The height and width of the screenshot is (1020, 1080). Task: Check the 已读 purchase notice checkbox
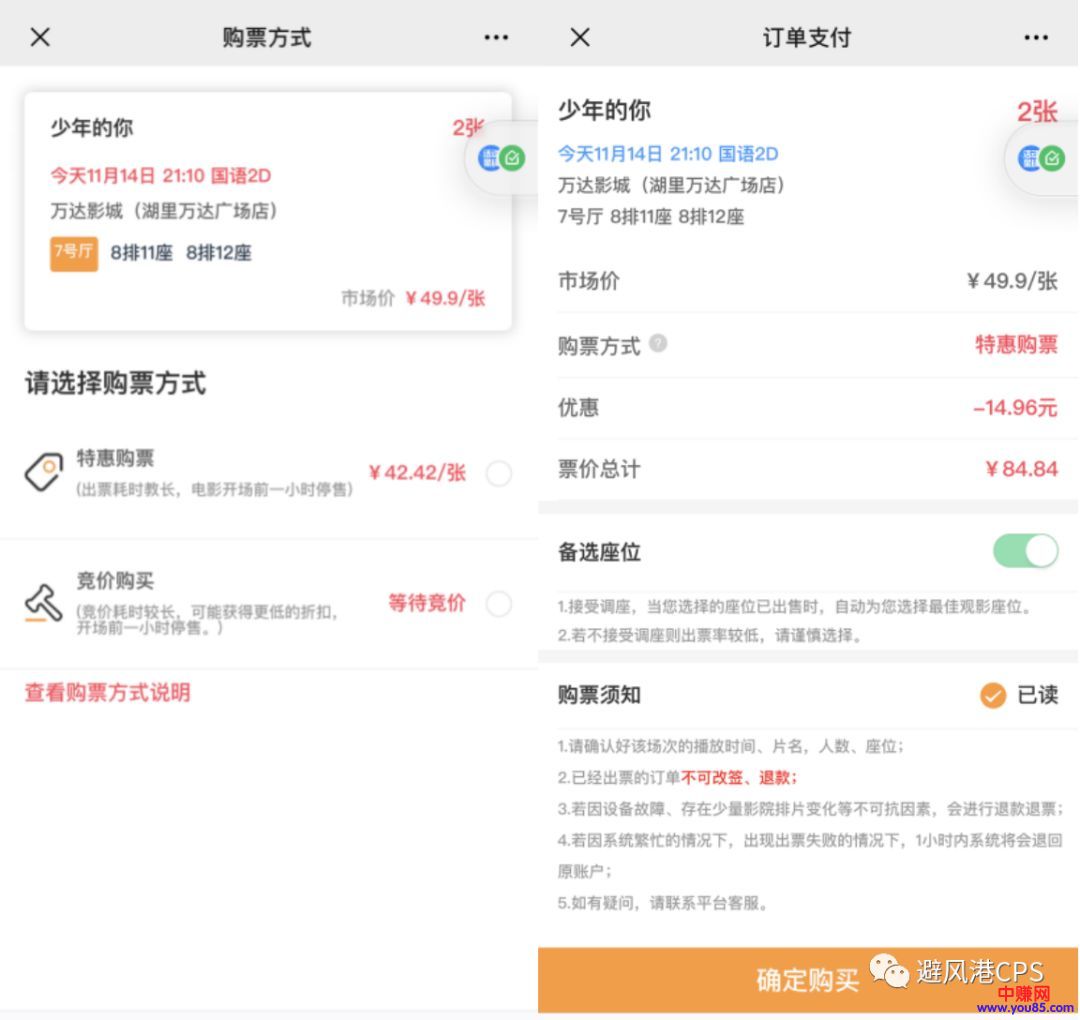(992, 696)
